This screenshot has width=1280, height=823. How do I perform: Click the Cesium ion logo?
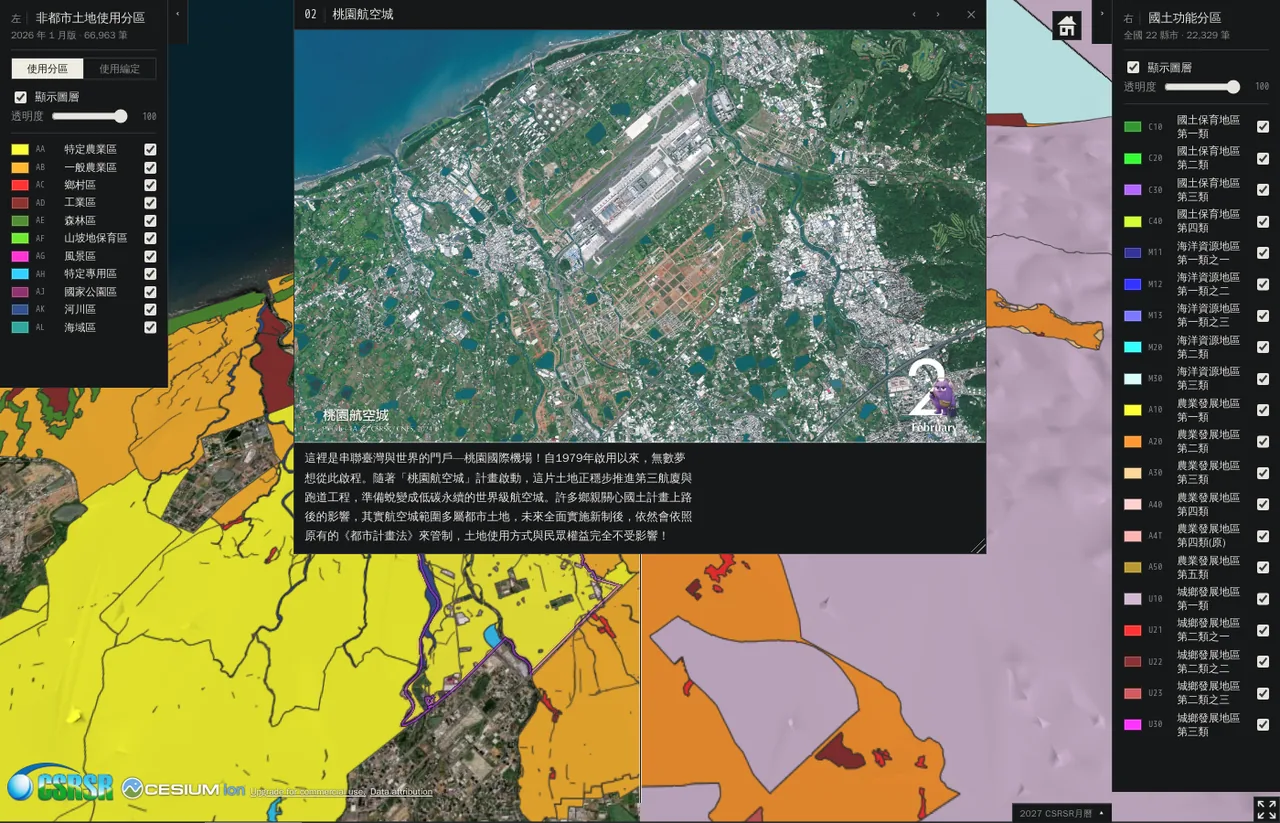(183, 789)
